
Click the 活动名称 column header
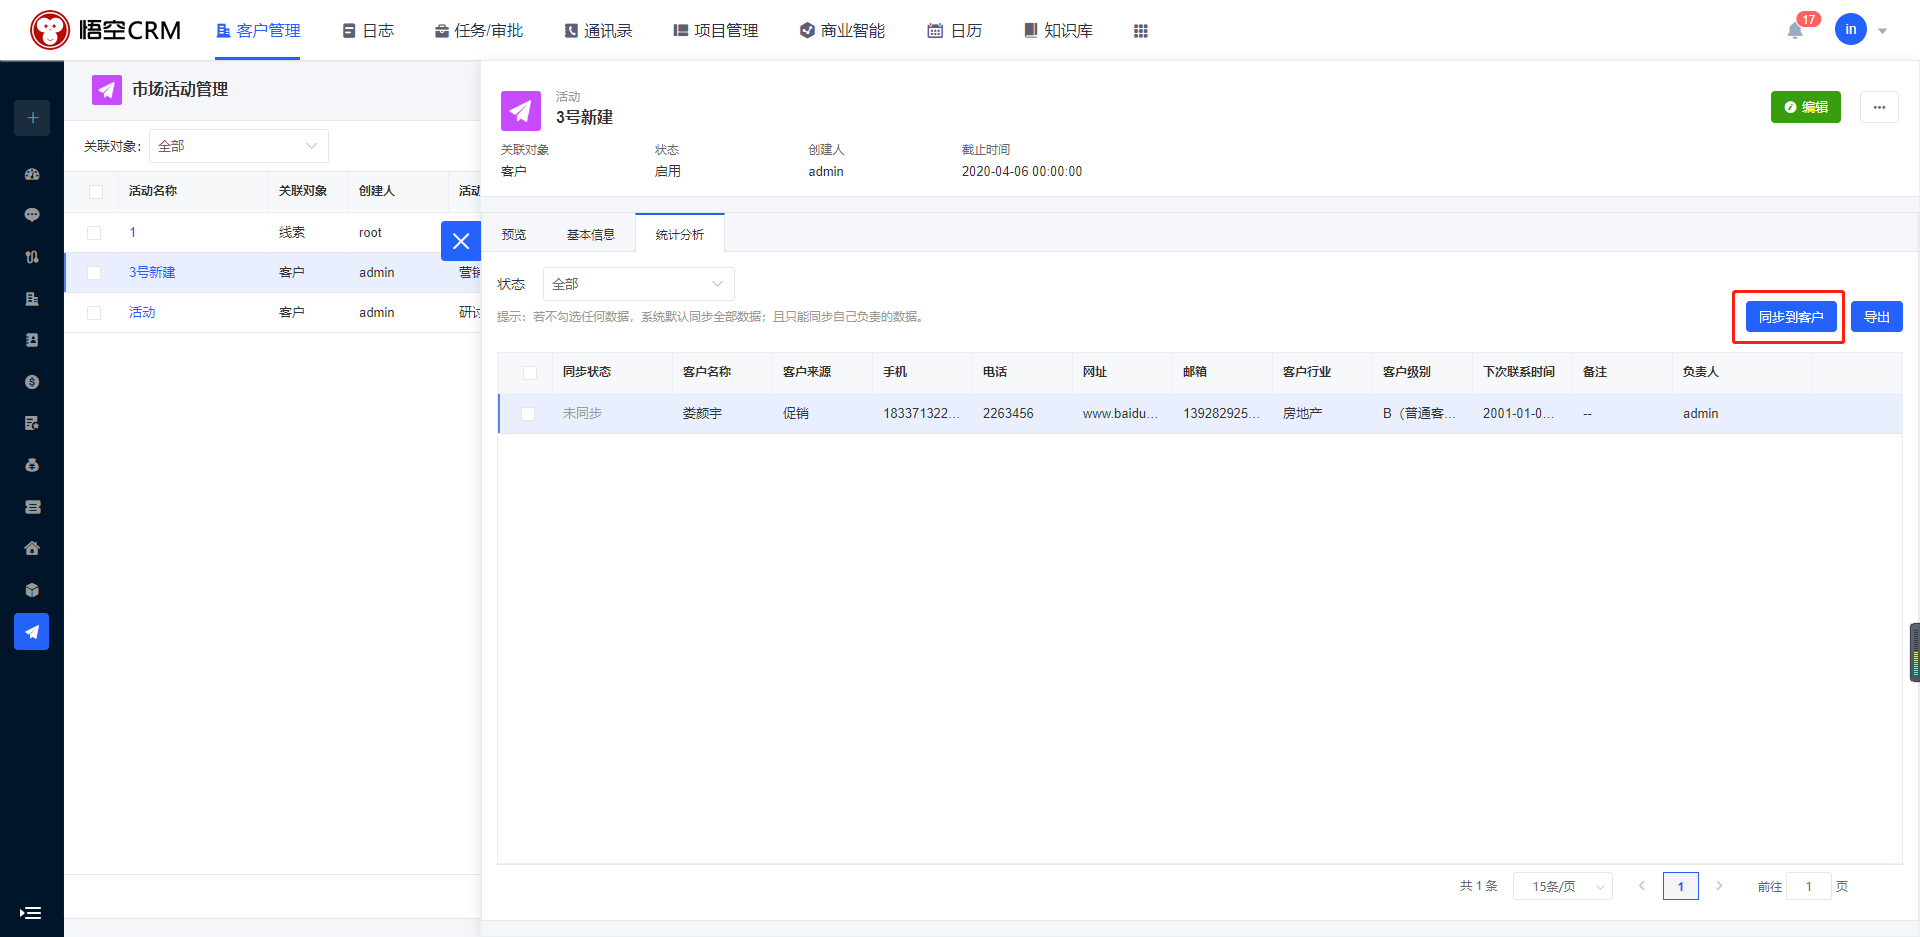(153, 191)
